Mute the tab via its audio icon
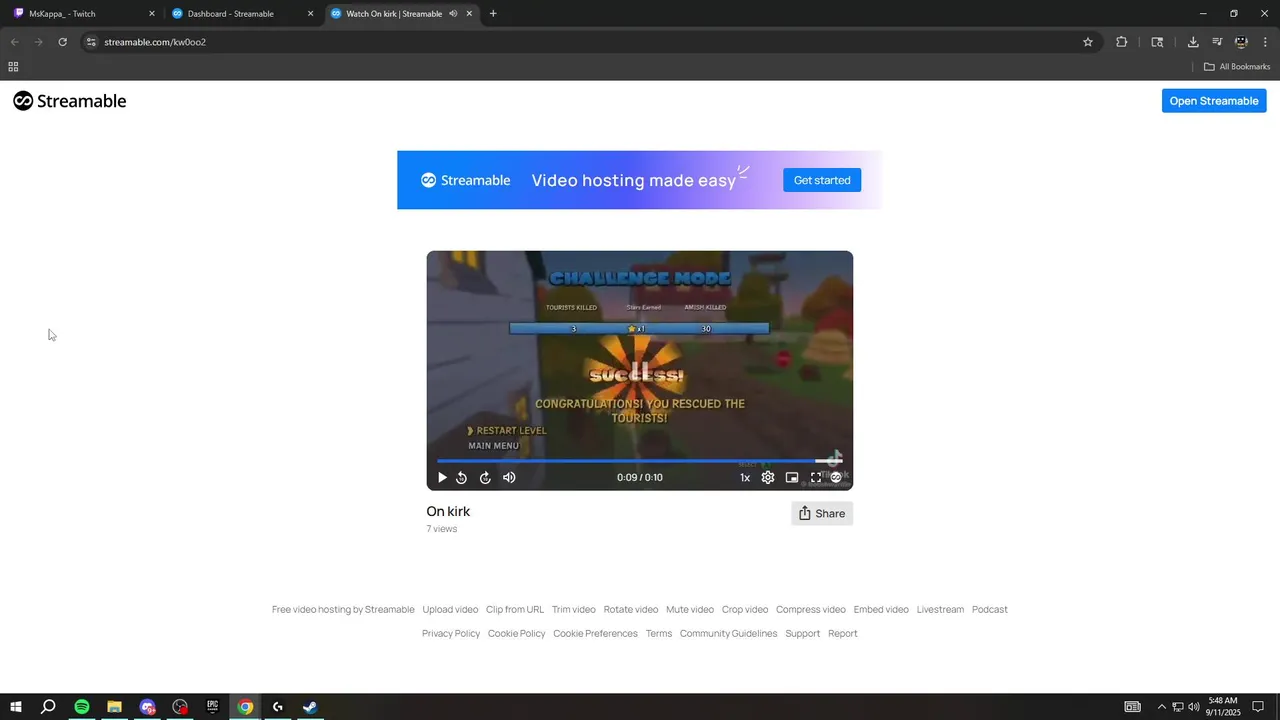Viewport: 1280px width, 720px height. coord(453,14)
